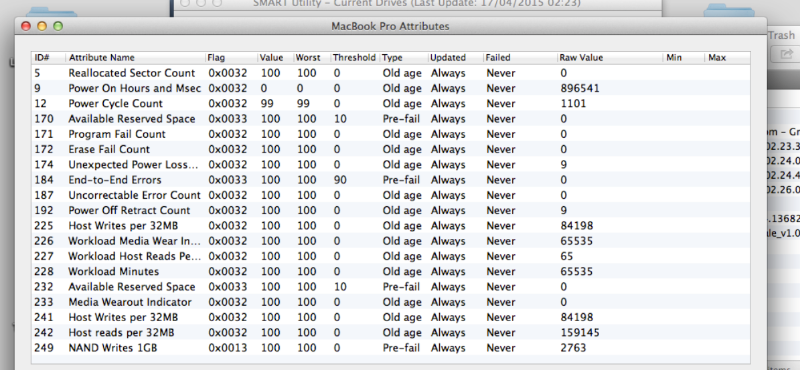800x370 pixels.
Task: Click raw value 896541
Action: [580, 88]
